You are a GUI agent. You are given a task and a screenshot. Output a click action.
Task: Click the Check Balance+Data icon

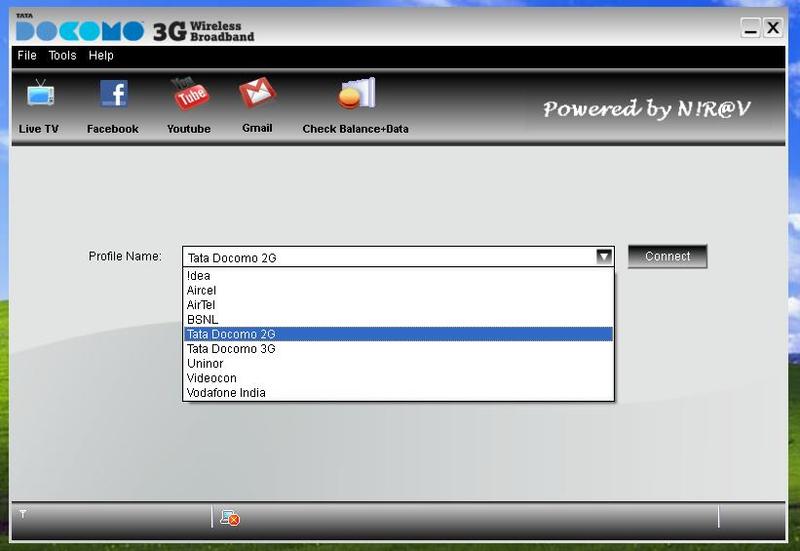pos(355,95)
